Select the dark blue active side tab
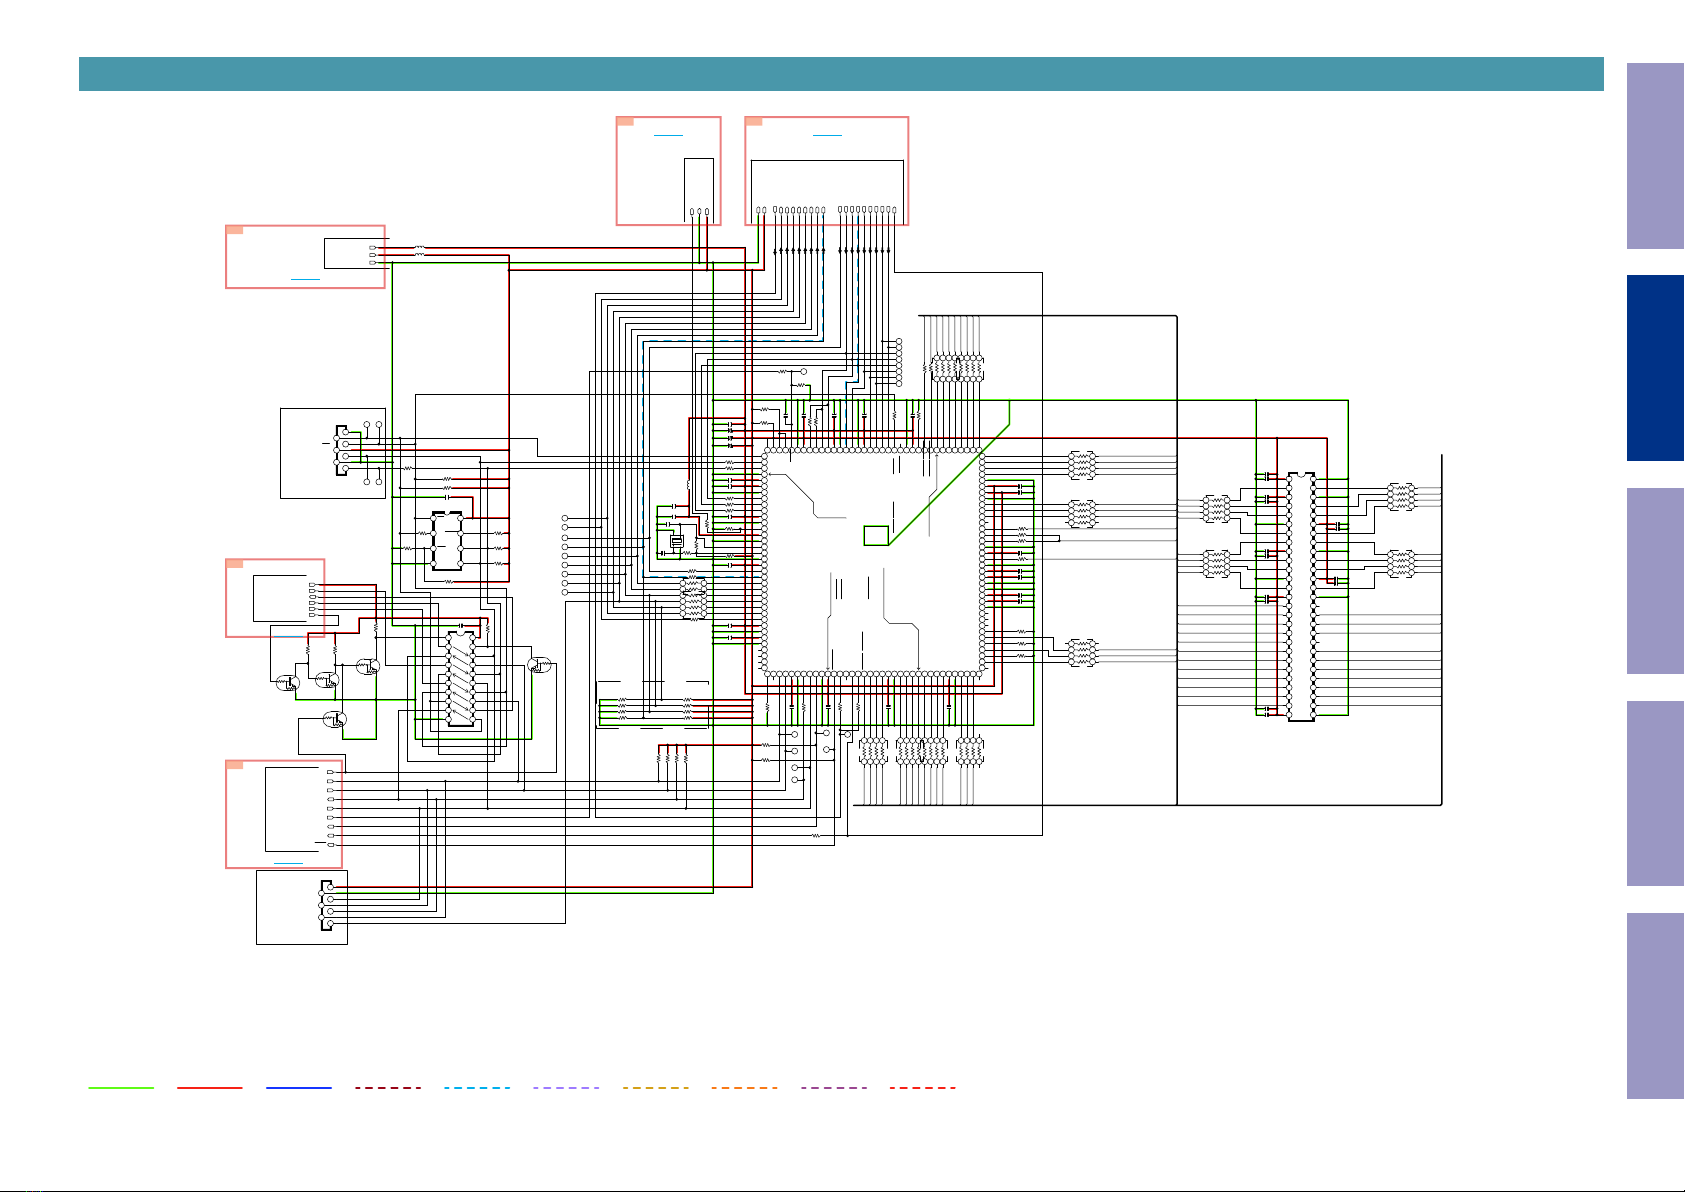 click(1655, 368)
